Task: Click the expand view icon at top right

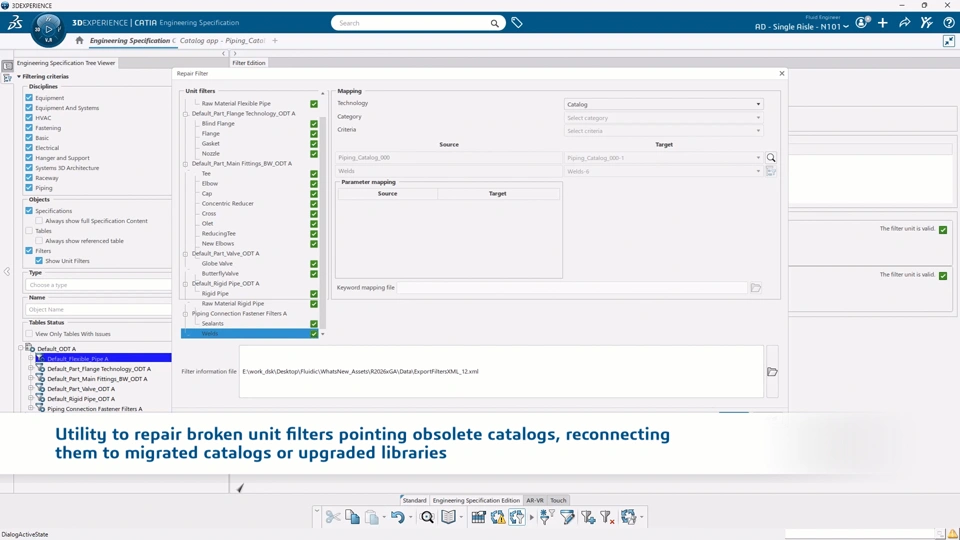Action: [x=948, y=41]
